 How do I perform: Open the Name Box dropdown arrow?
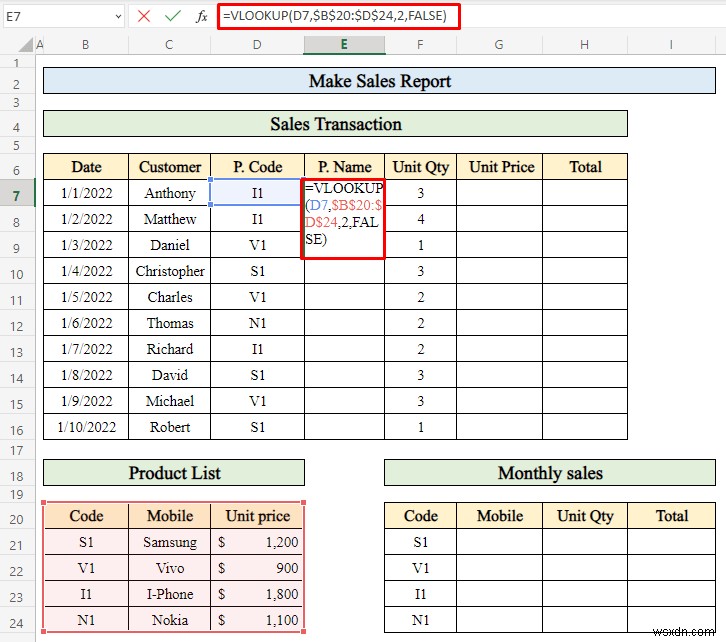(x=119, y=17)
